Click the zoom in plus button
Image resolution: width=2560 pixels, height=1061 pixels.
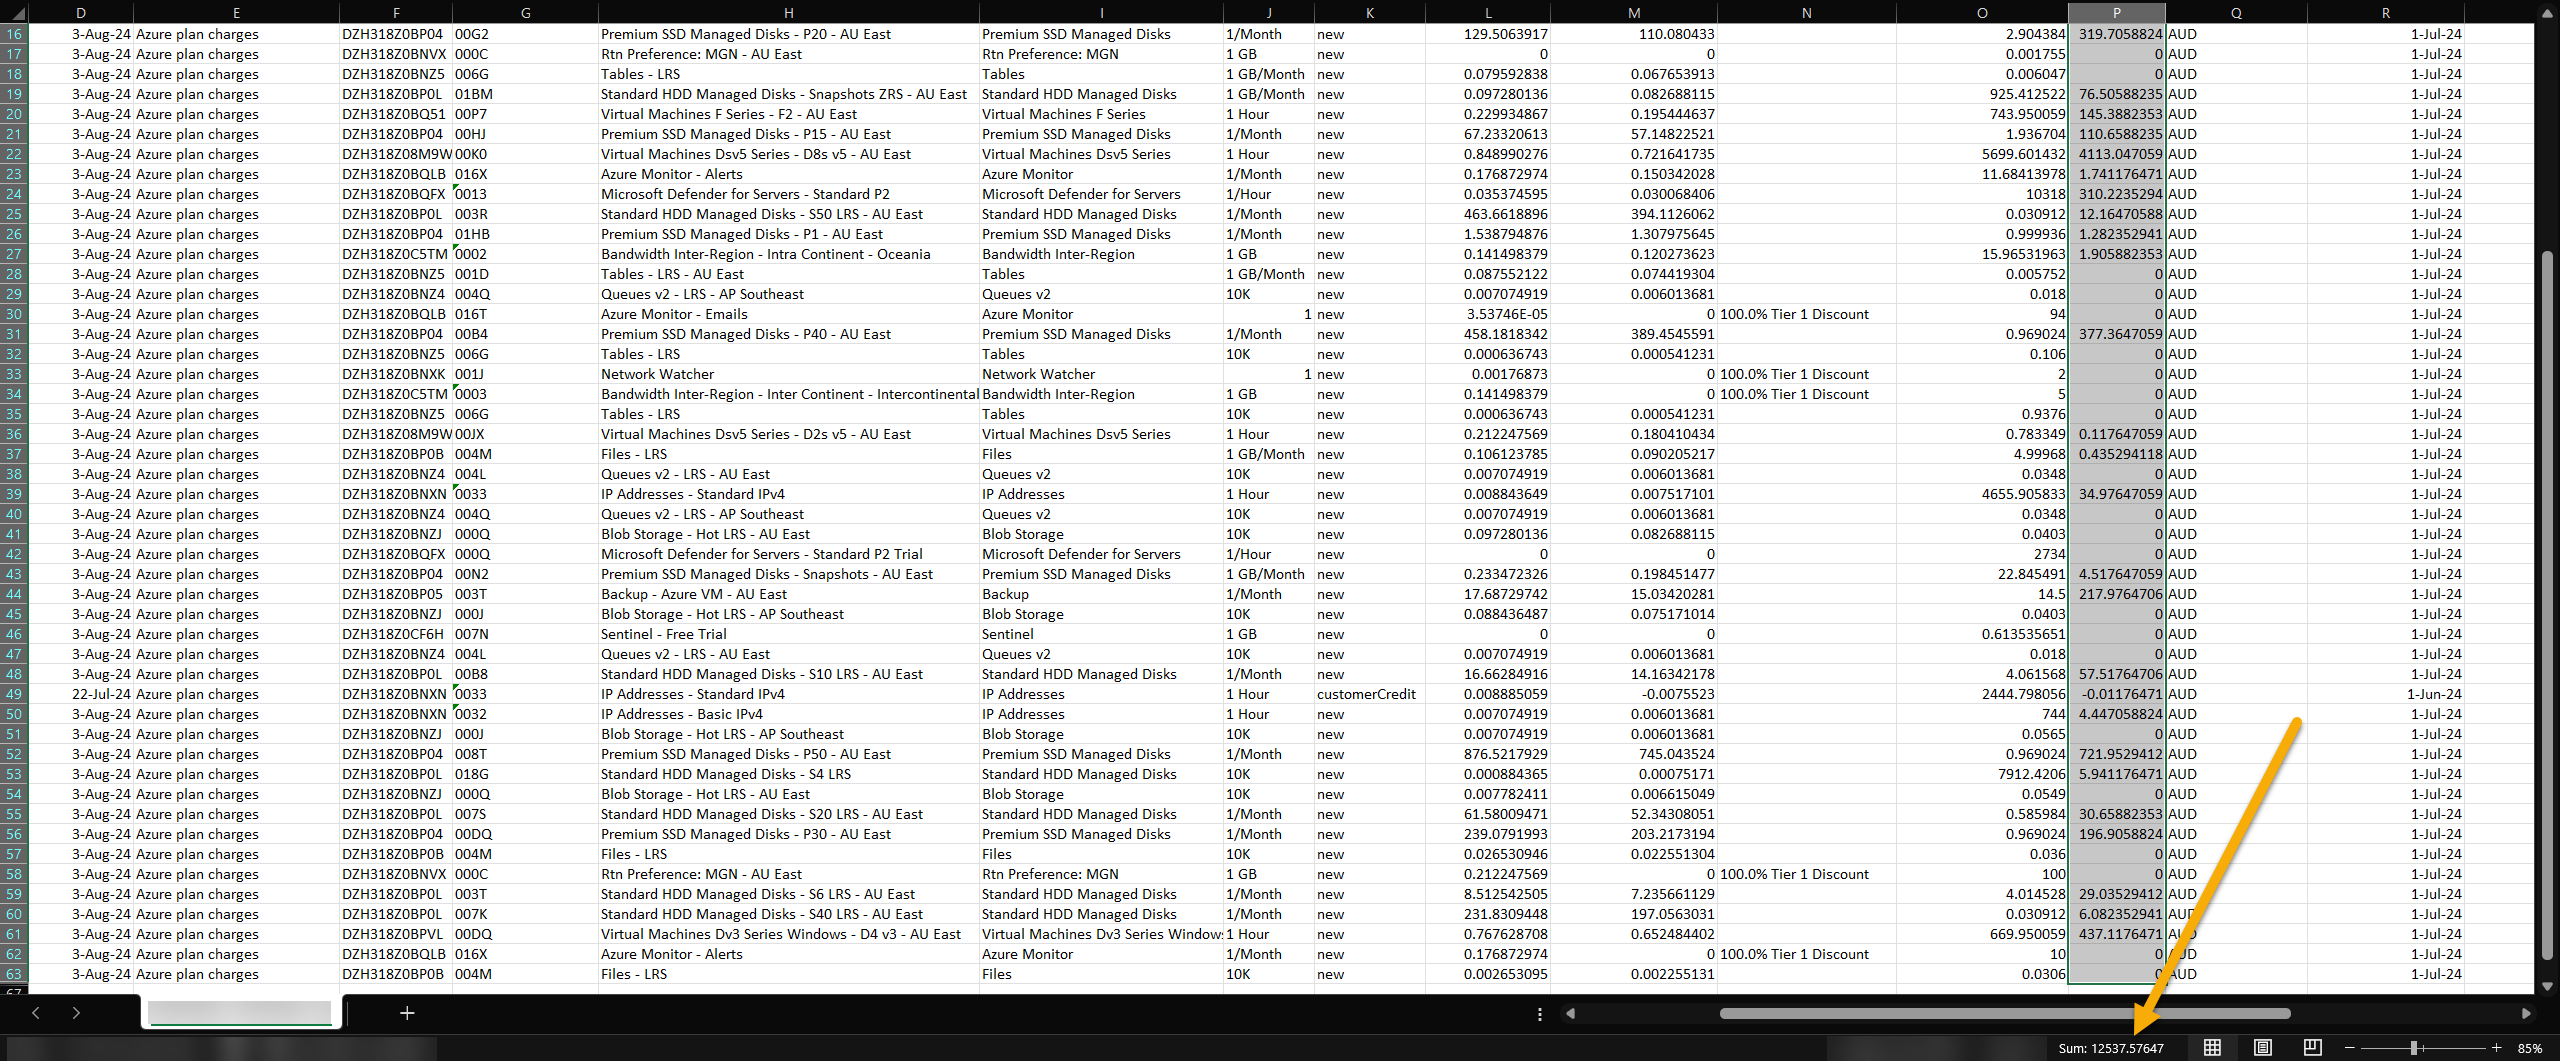click(x=2496, y=1048)
